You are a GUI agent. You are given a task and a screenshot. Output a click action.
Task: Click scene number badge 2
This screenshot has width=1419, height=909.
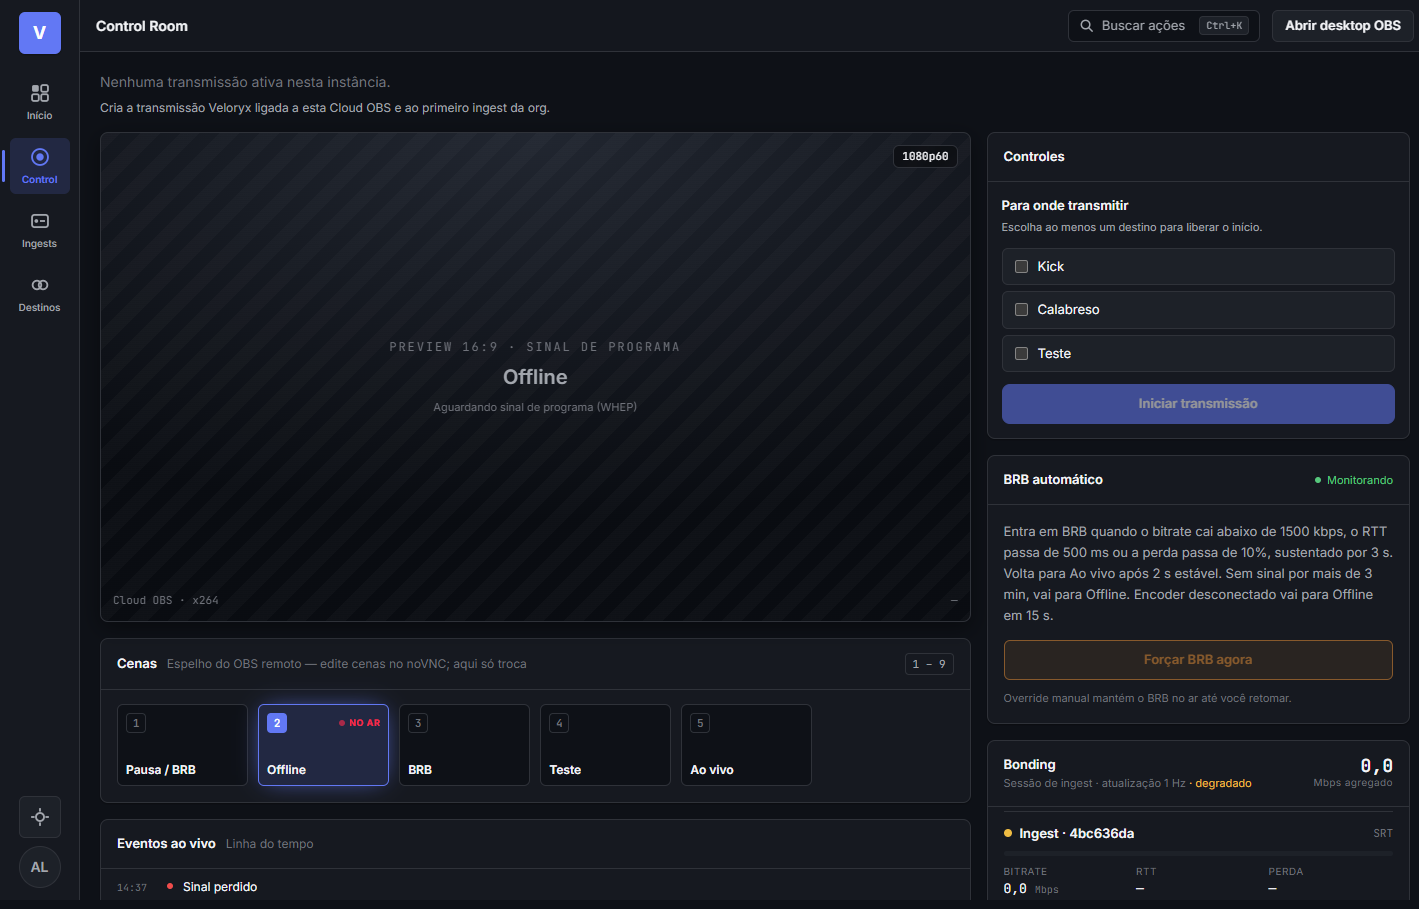pyautogui.click(x=277, y=723)
